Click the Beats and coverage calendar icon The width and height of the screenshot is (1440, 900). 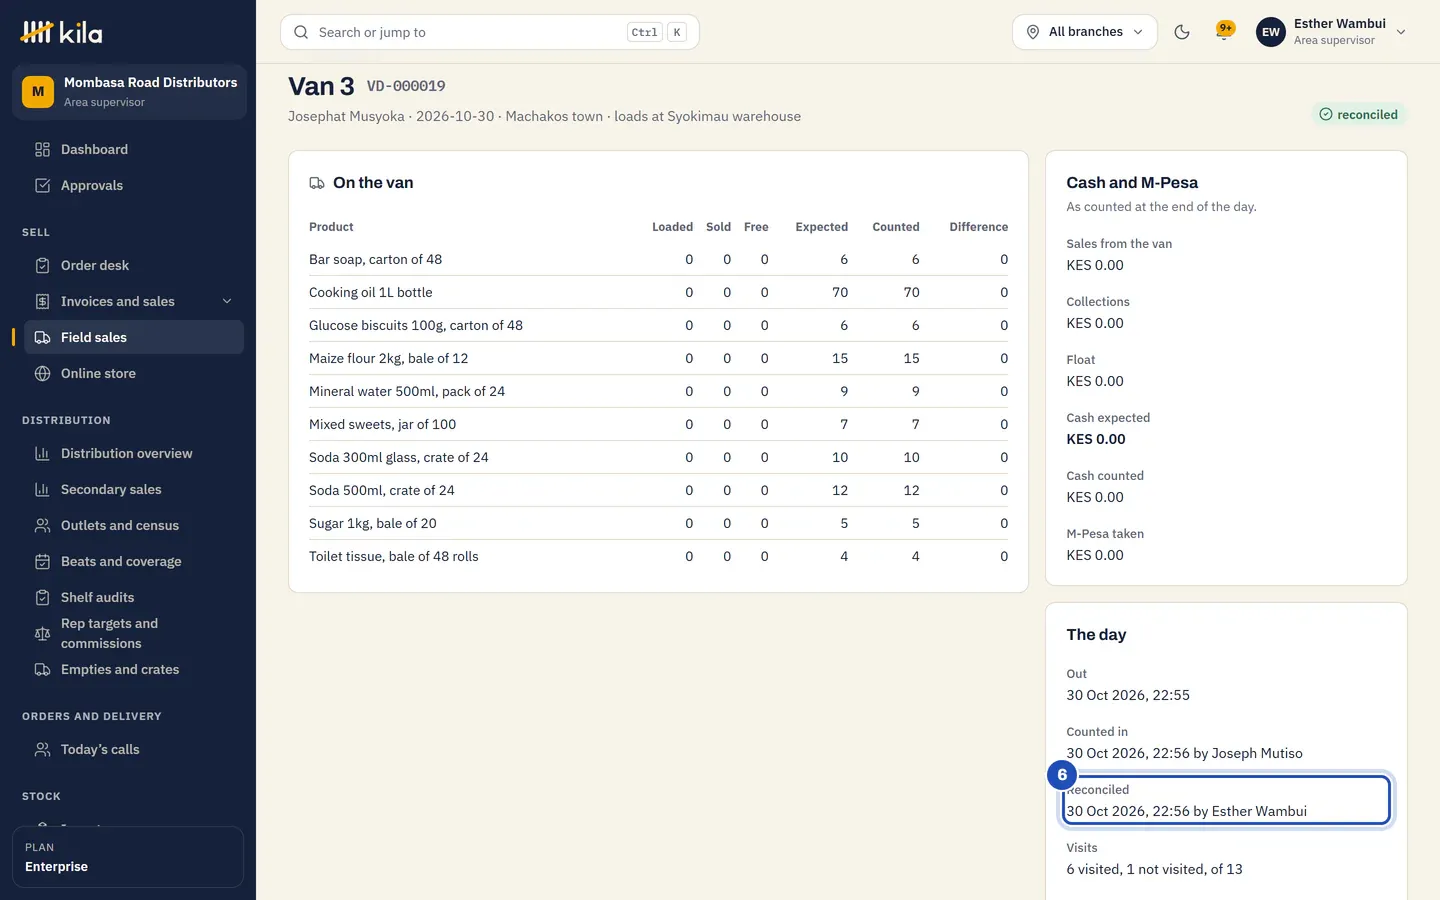(x=42, y=562)
